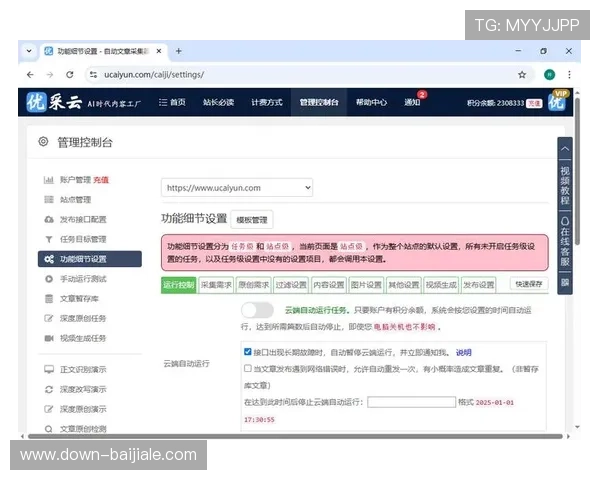Close the 功能细节设置 browser tab
The width and height of the screenshot is (600, 480).
[x=159, y=51]
